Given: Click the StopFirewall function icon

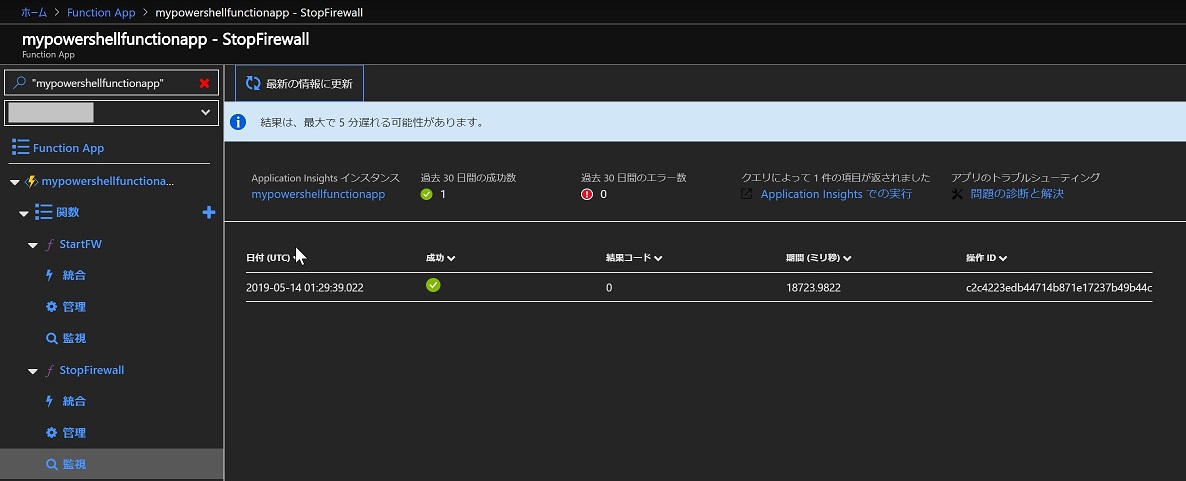Looking at the screenshot, I should click(x=50, y=371).
